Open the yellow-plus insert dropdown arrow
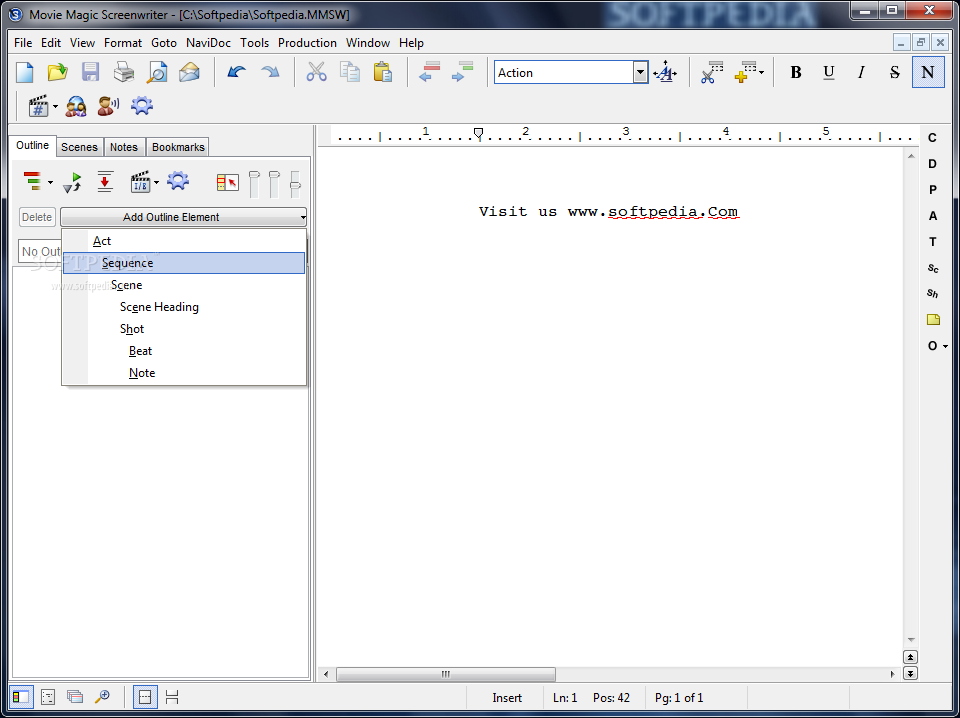The width and height of the screenshot is (960, 718). coord(761,73)
